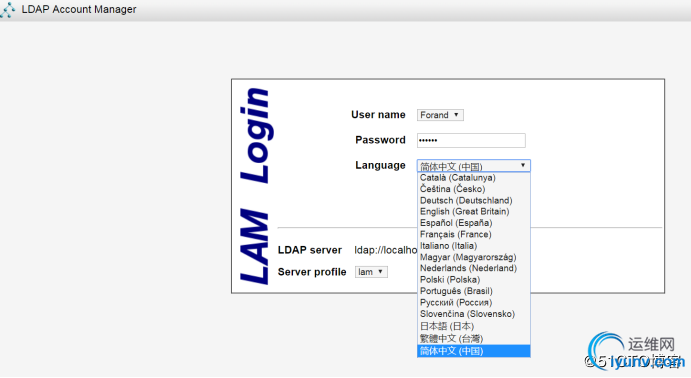Choose Čeština (Česko) from language list
Viewport: 691px width, 378px height.
(473, 189)
